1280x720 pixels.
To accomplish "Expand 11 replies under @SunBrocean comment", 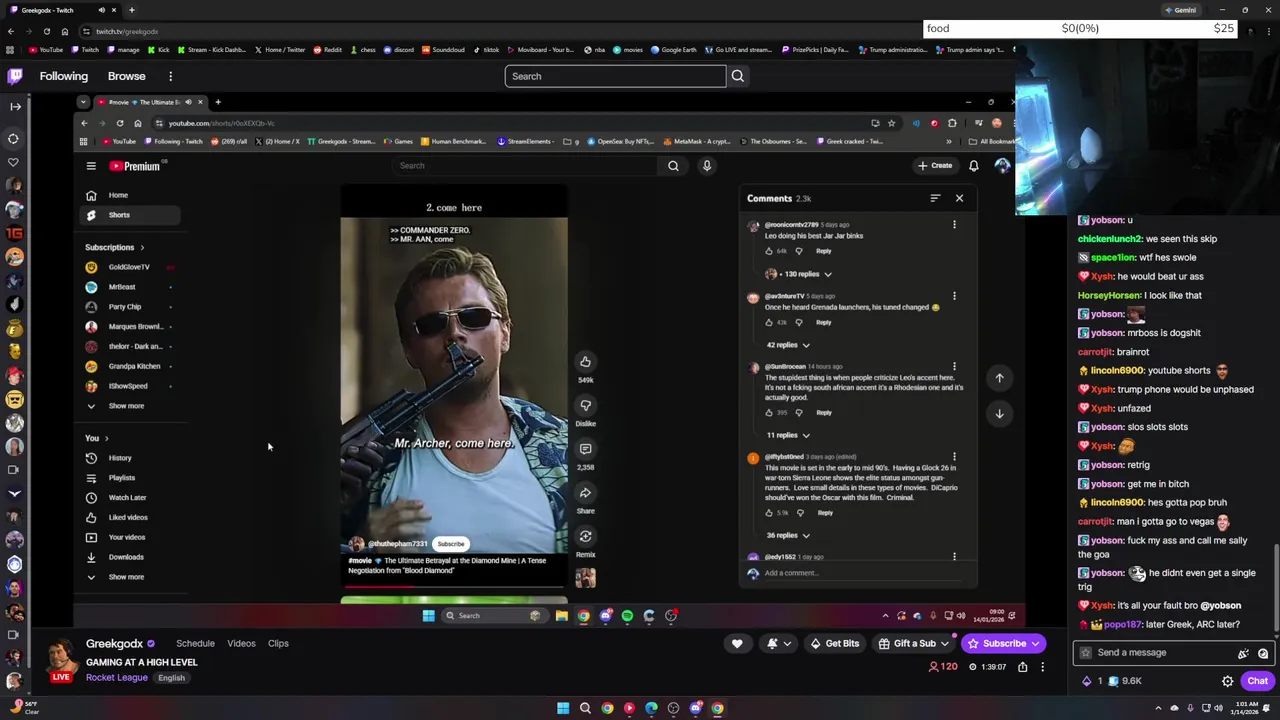I will [788, 435].
